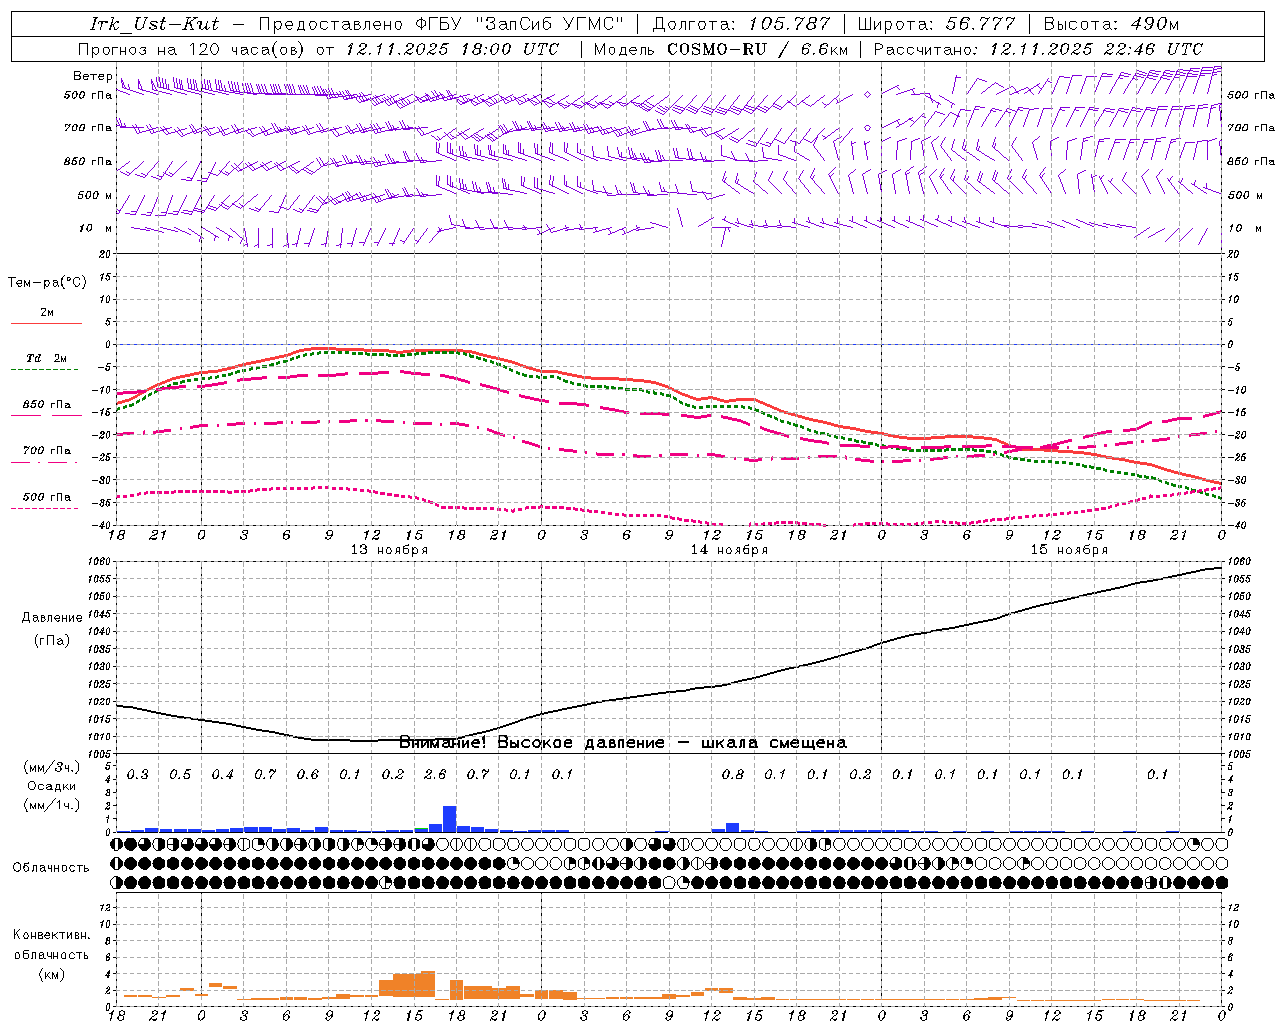
Task: Click the "Td 2м" dew point legend entry
Action: (x=47, y=358)
